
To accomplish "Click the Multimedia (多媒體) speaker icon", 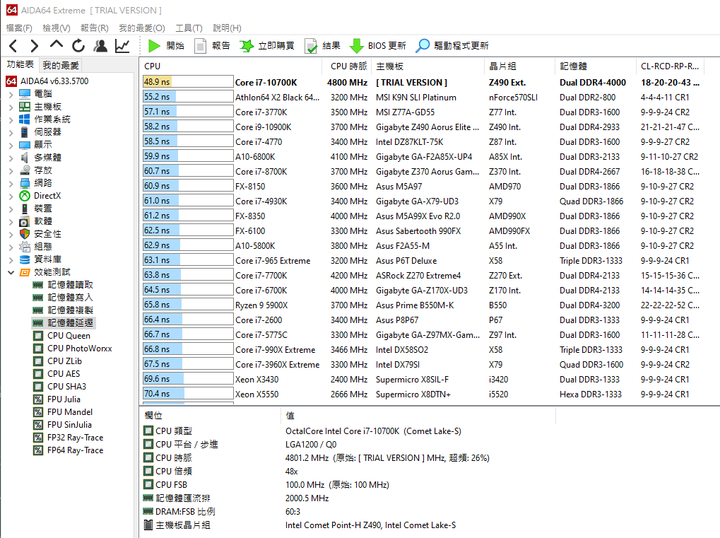I will (x=25, y=157).
